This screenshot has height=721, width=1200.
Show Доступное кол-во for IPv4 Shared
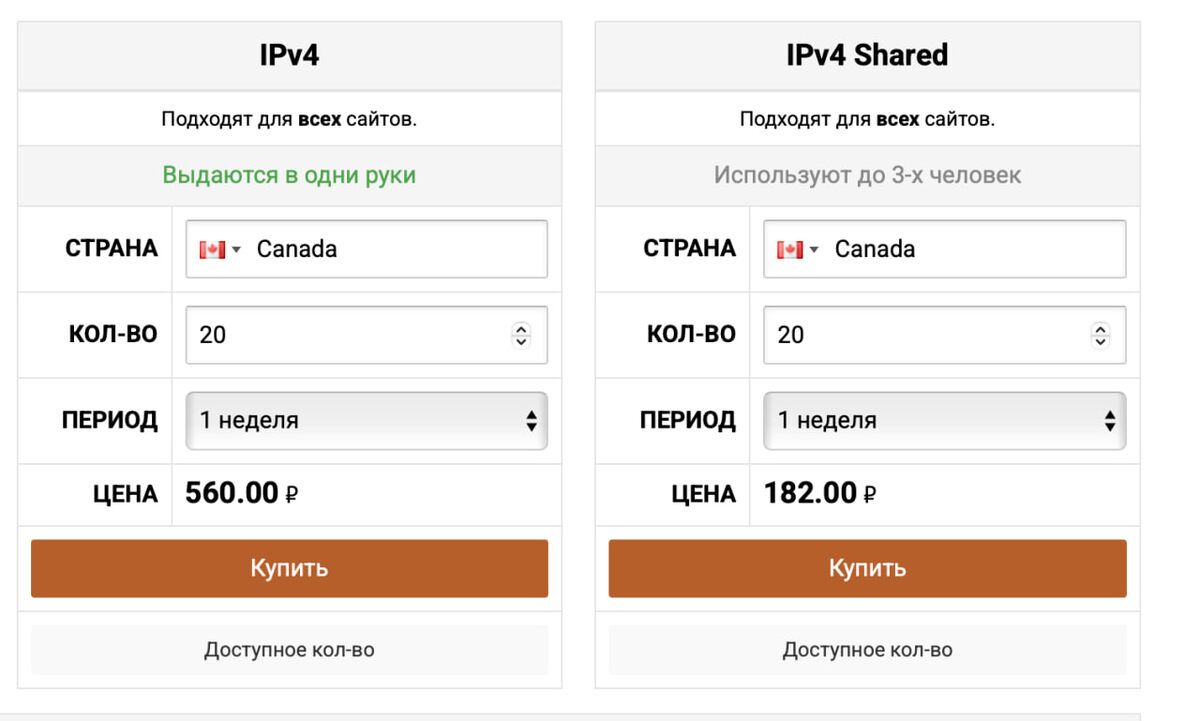coord(867,650)
